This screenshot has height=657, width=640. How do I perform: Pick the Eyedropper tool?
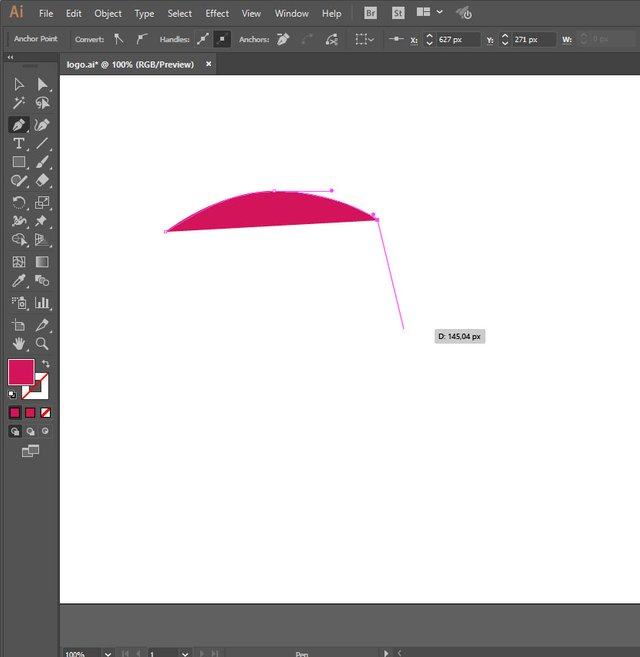tap(18, 282)
